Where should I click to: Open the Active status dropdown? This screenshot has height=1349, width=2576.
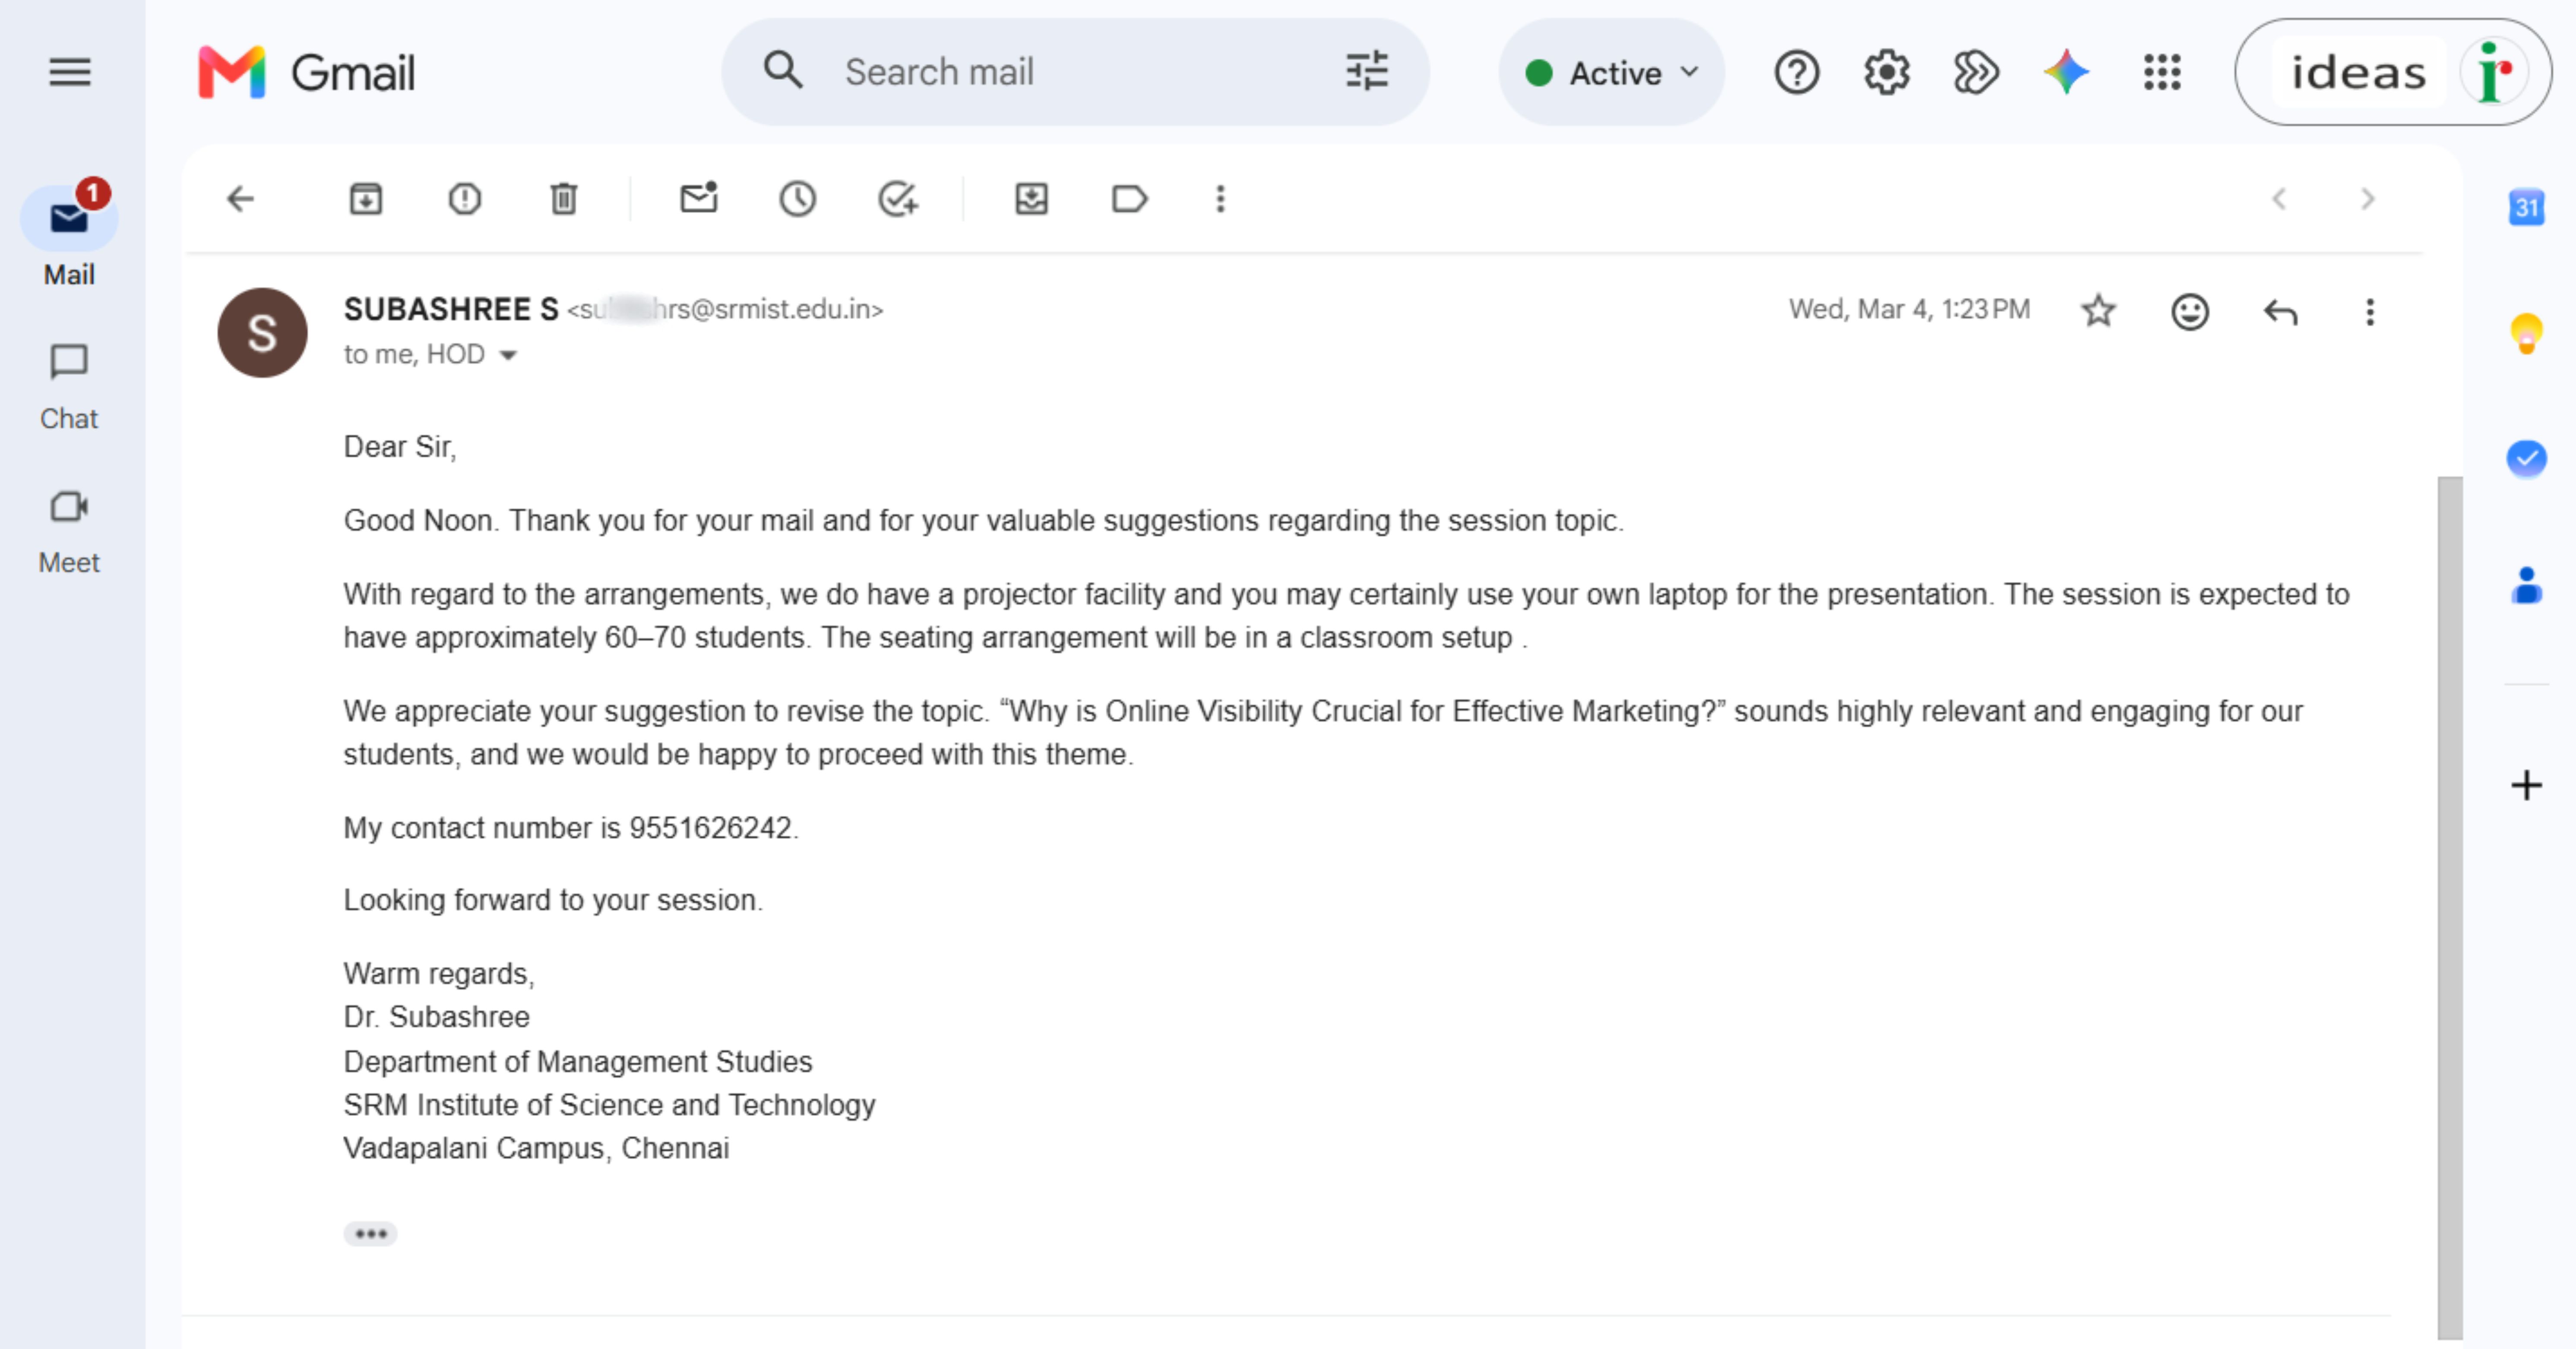(1612, 72)
